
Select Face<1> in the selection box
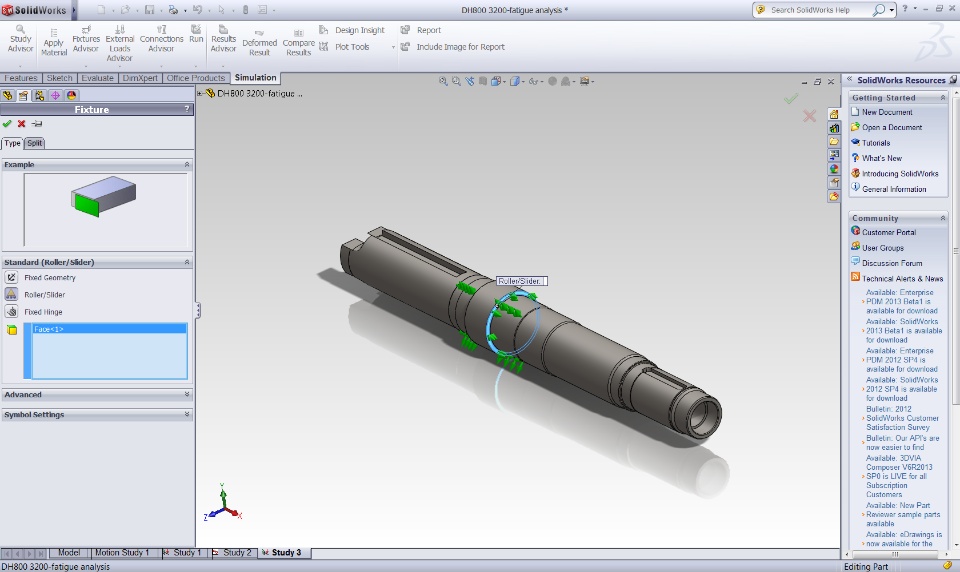pos(109,329)
